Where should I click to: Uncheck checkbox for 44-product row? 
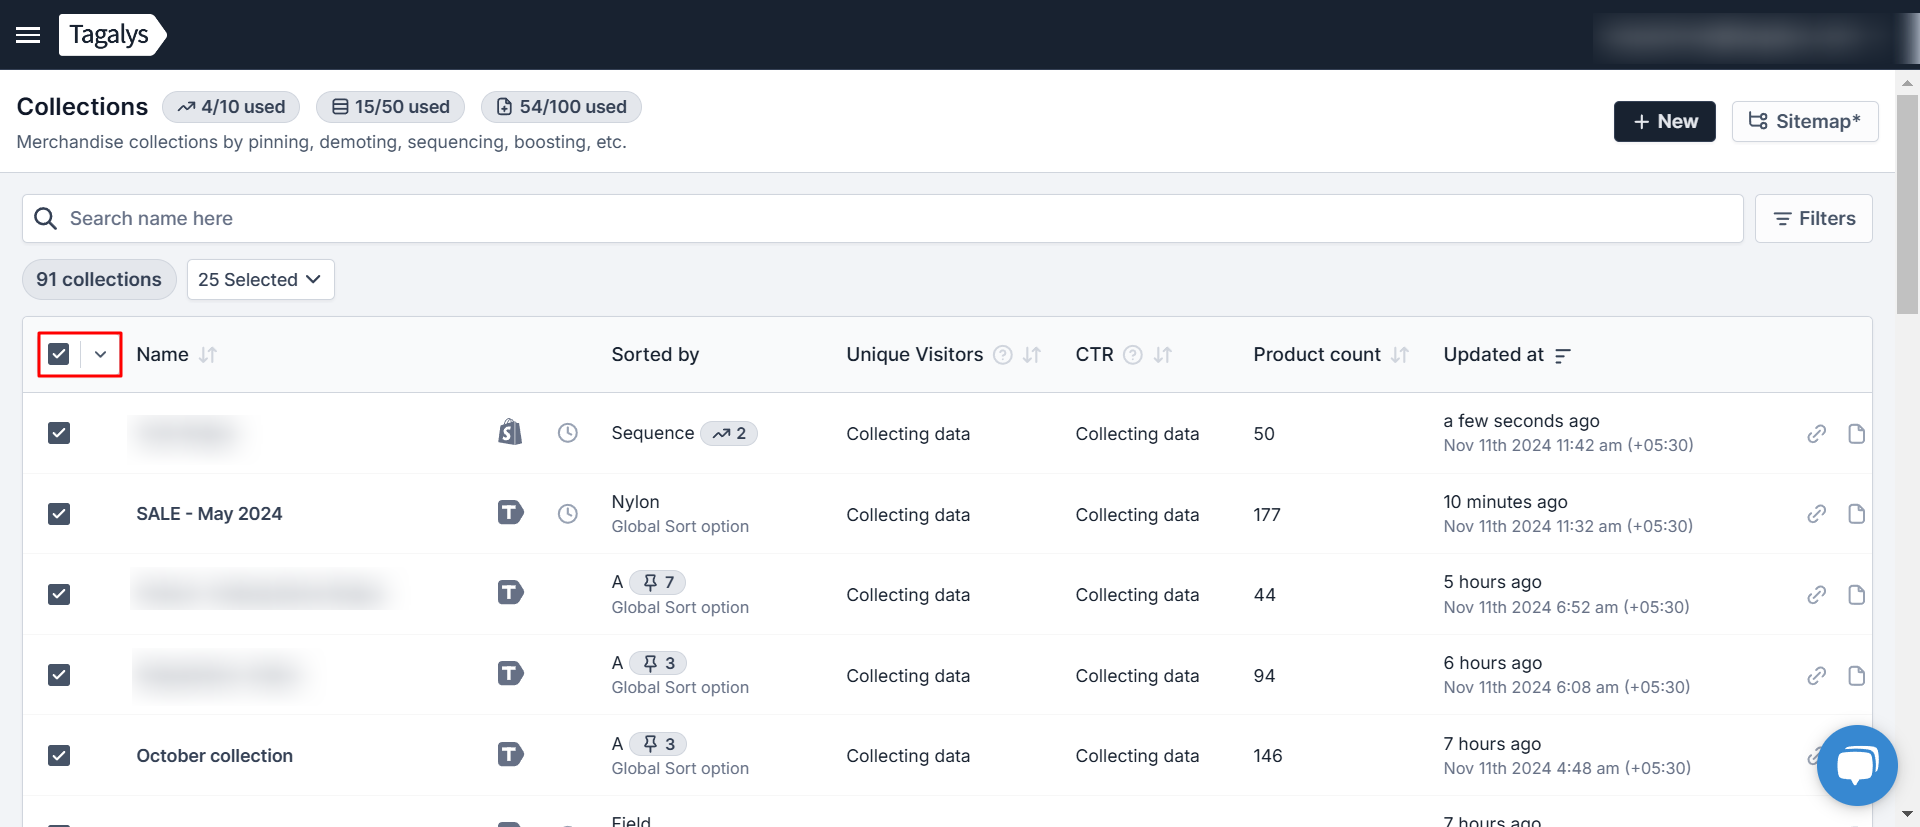(x=59, y=594)
